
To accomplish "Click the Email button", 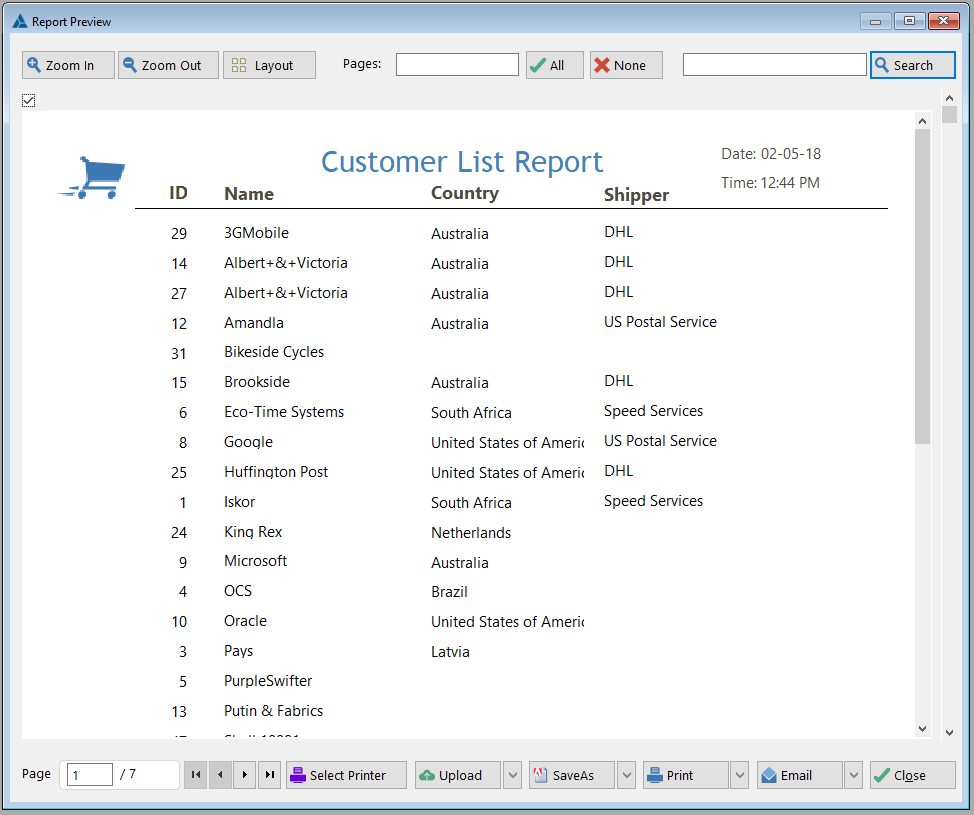I will coord(800,775).
